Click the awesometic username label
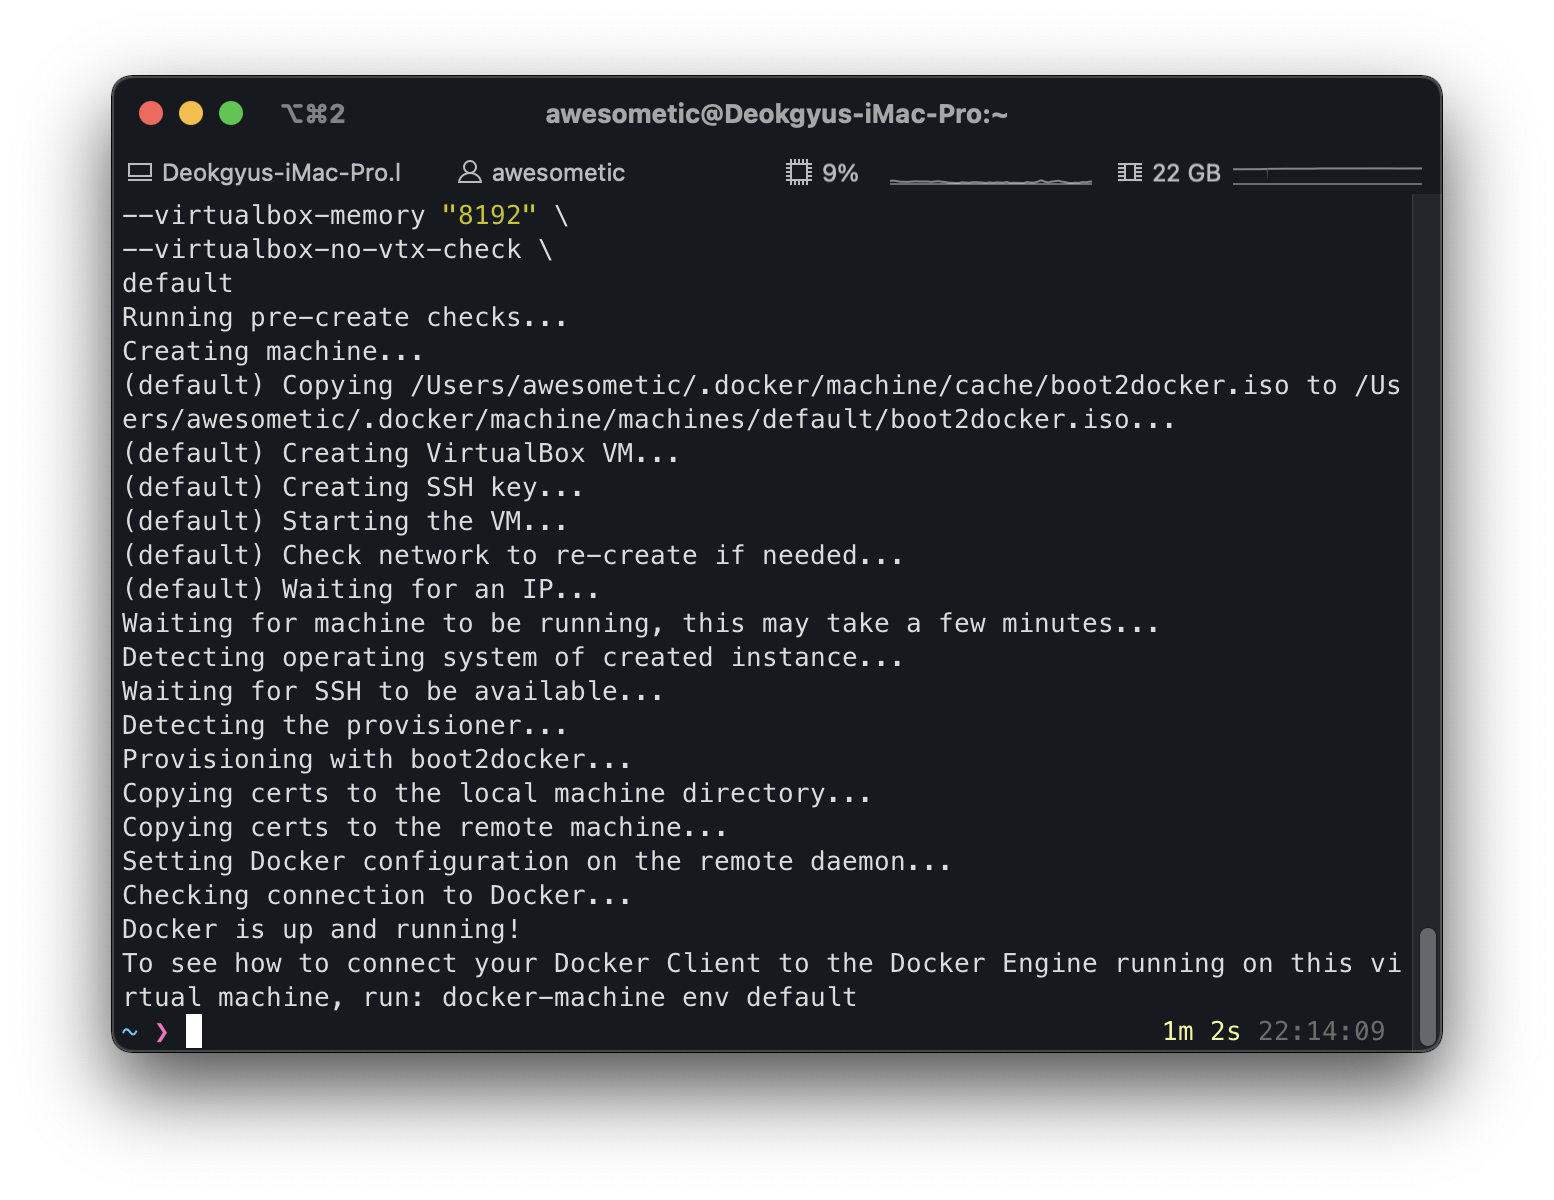Image resolution: width=1554 pixels, height=1200 pixels. [558, 173]
